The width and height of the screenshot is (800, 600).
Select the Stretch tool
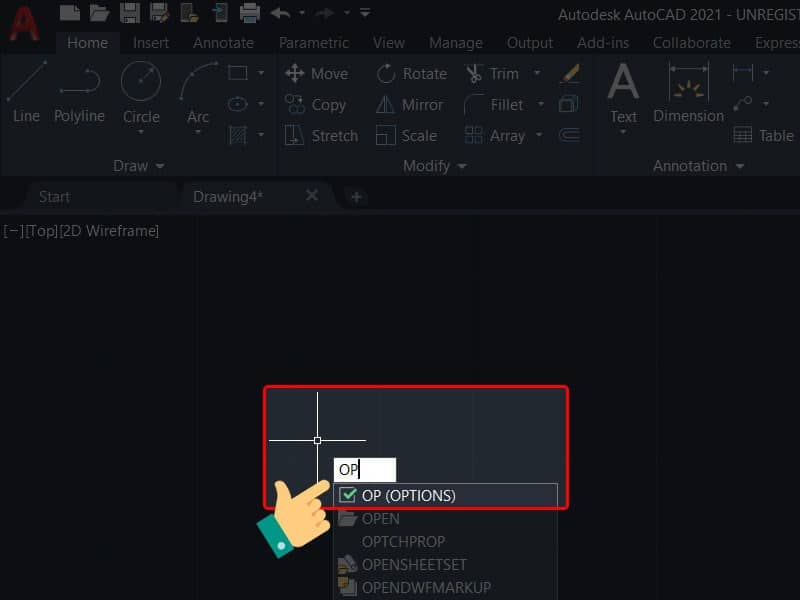click(322, 135)
